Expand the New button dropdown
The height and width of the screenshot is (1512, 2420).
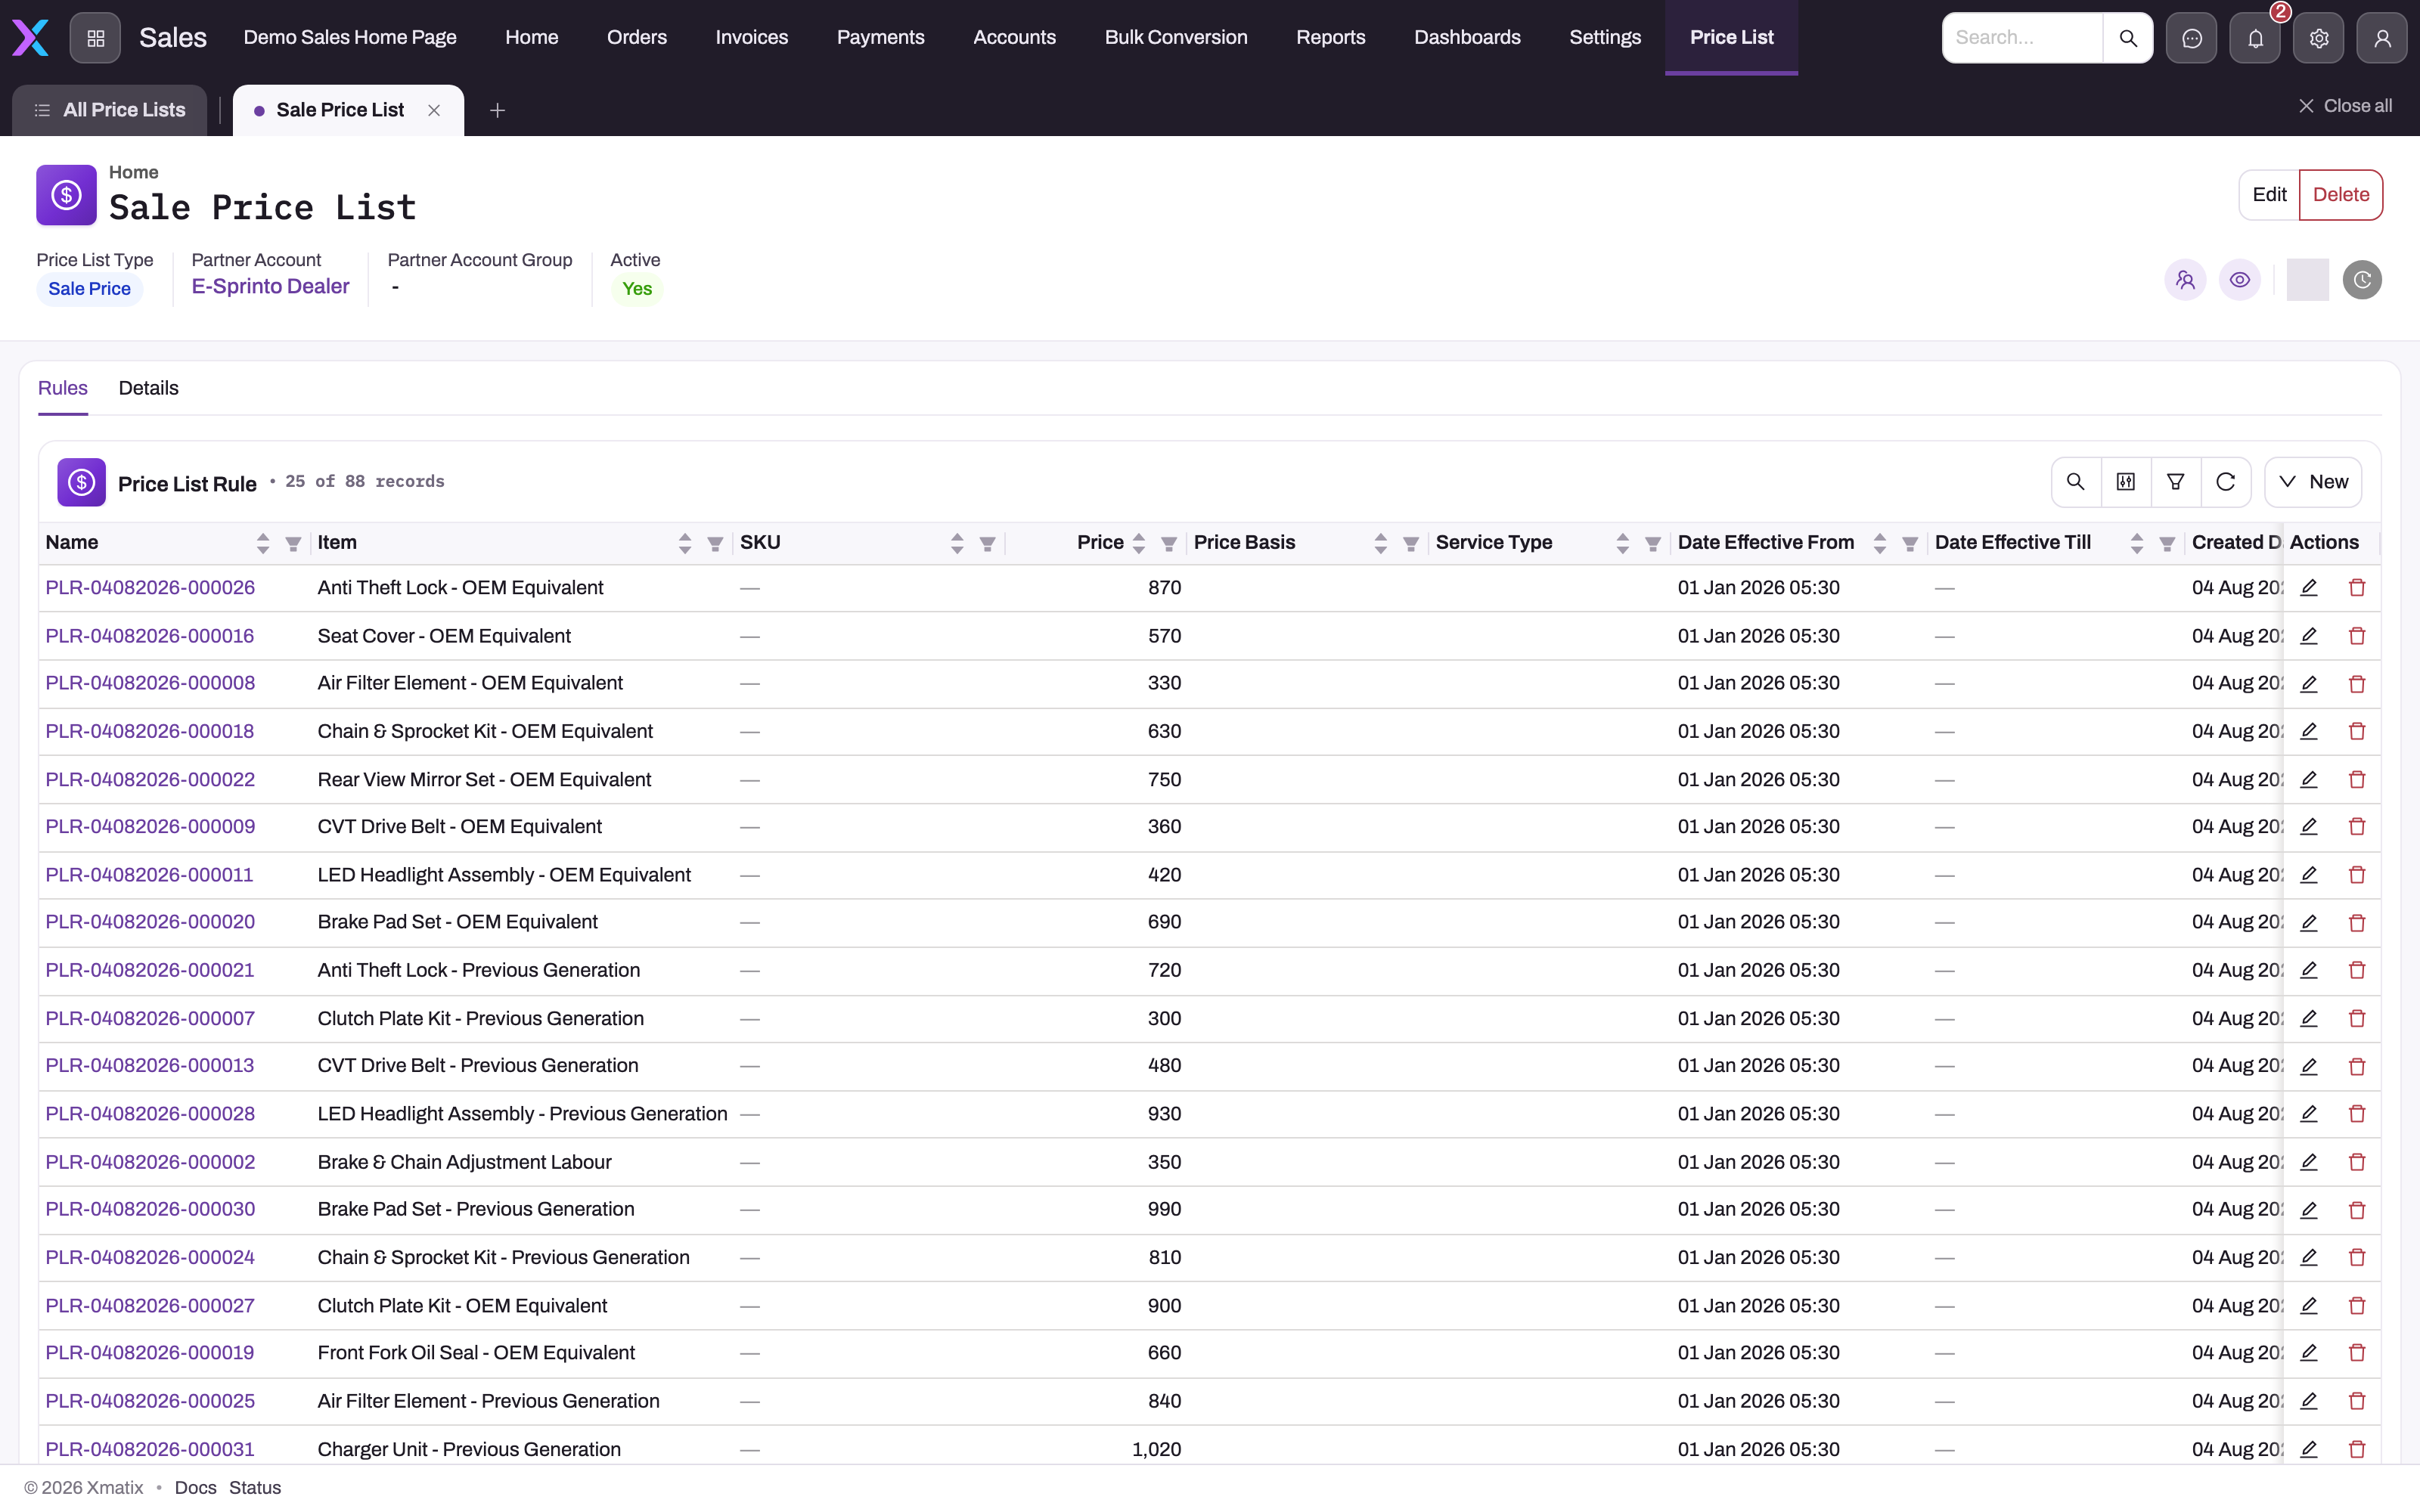point(2313,482)
